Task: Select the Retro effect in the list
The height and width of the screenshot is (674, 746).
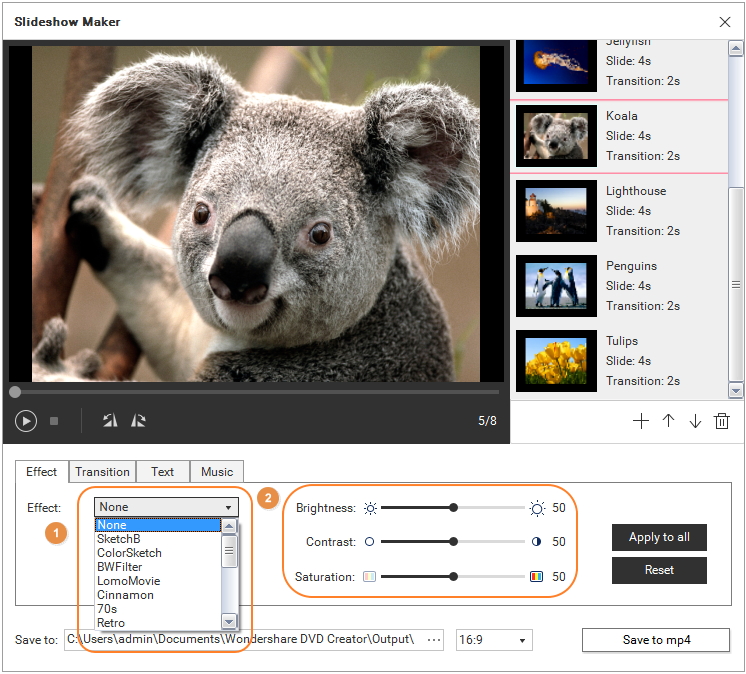Action: coord(111,623)
